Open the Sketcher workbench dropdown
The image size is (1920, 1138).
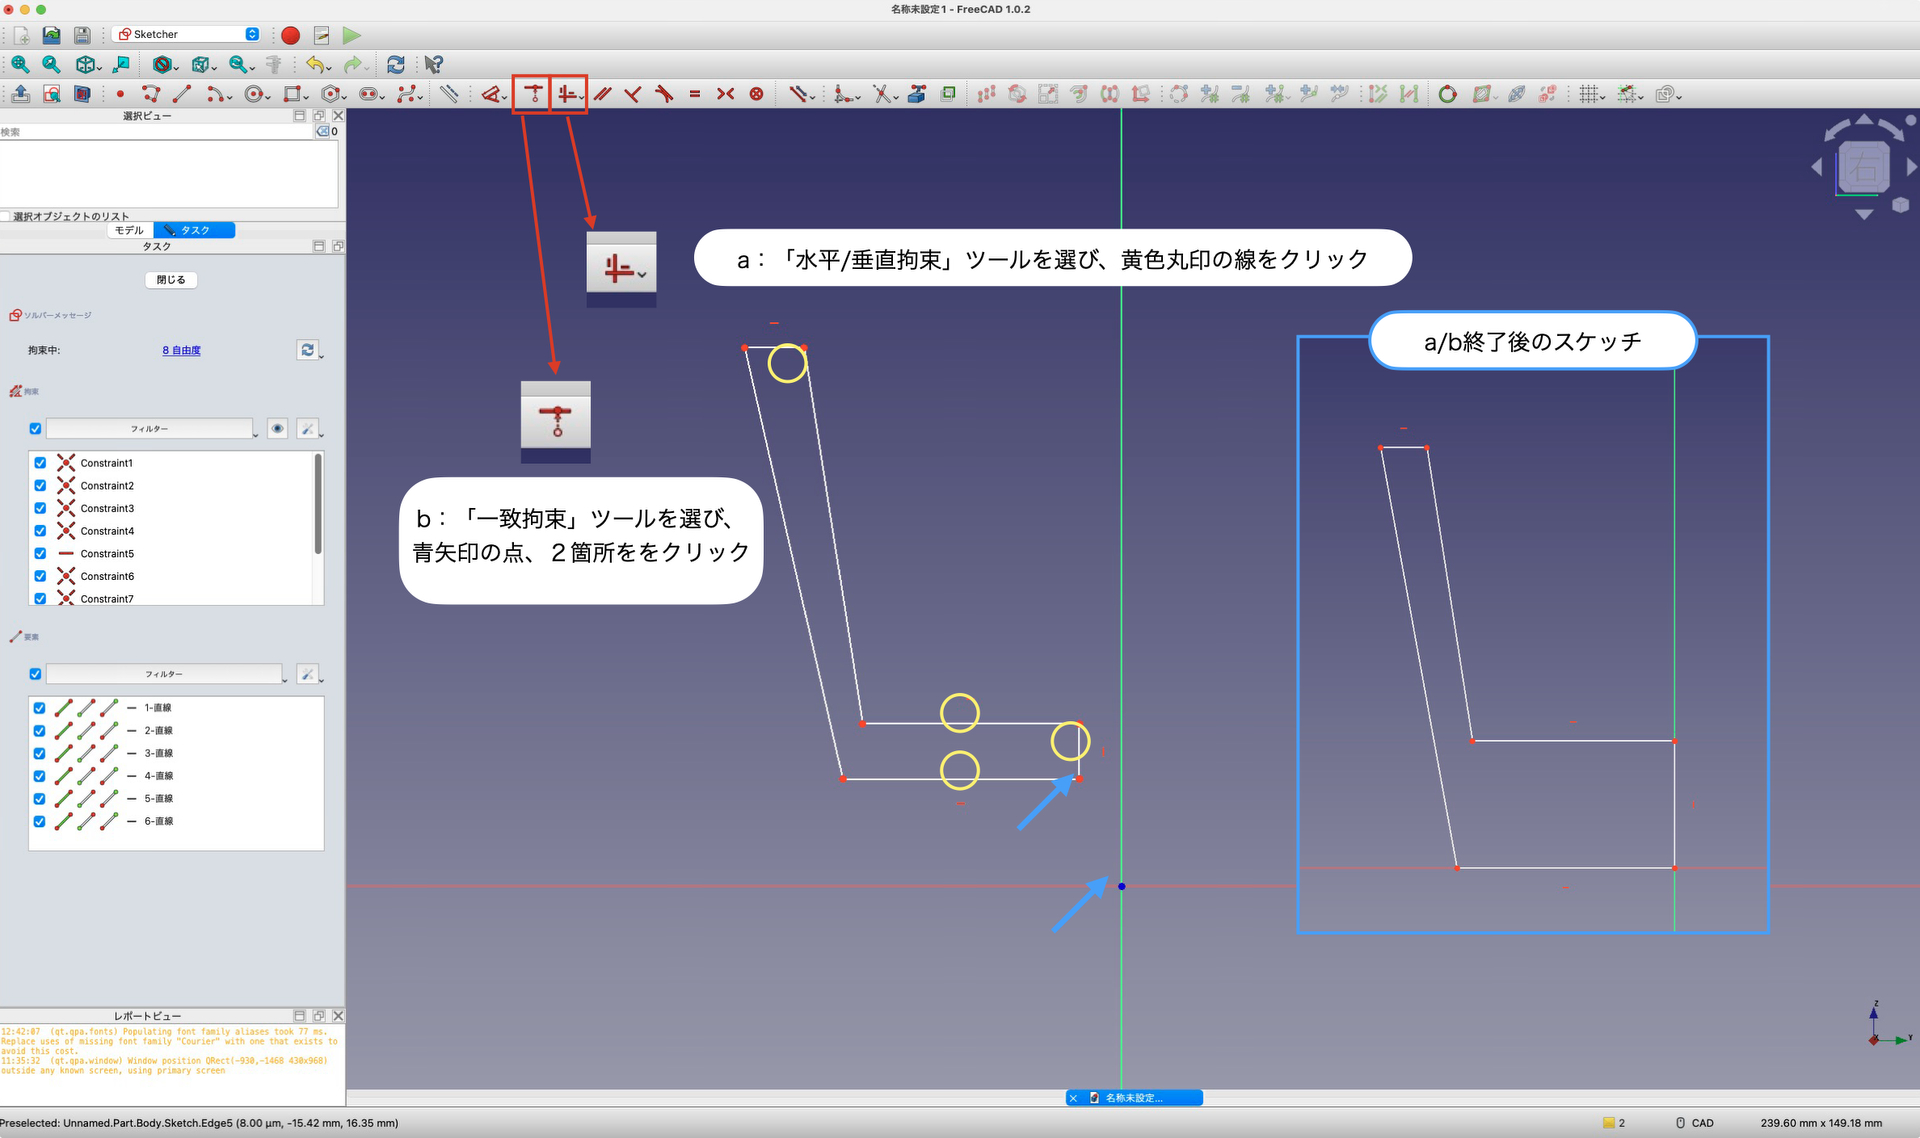coord(188,34)
